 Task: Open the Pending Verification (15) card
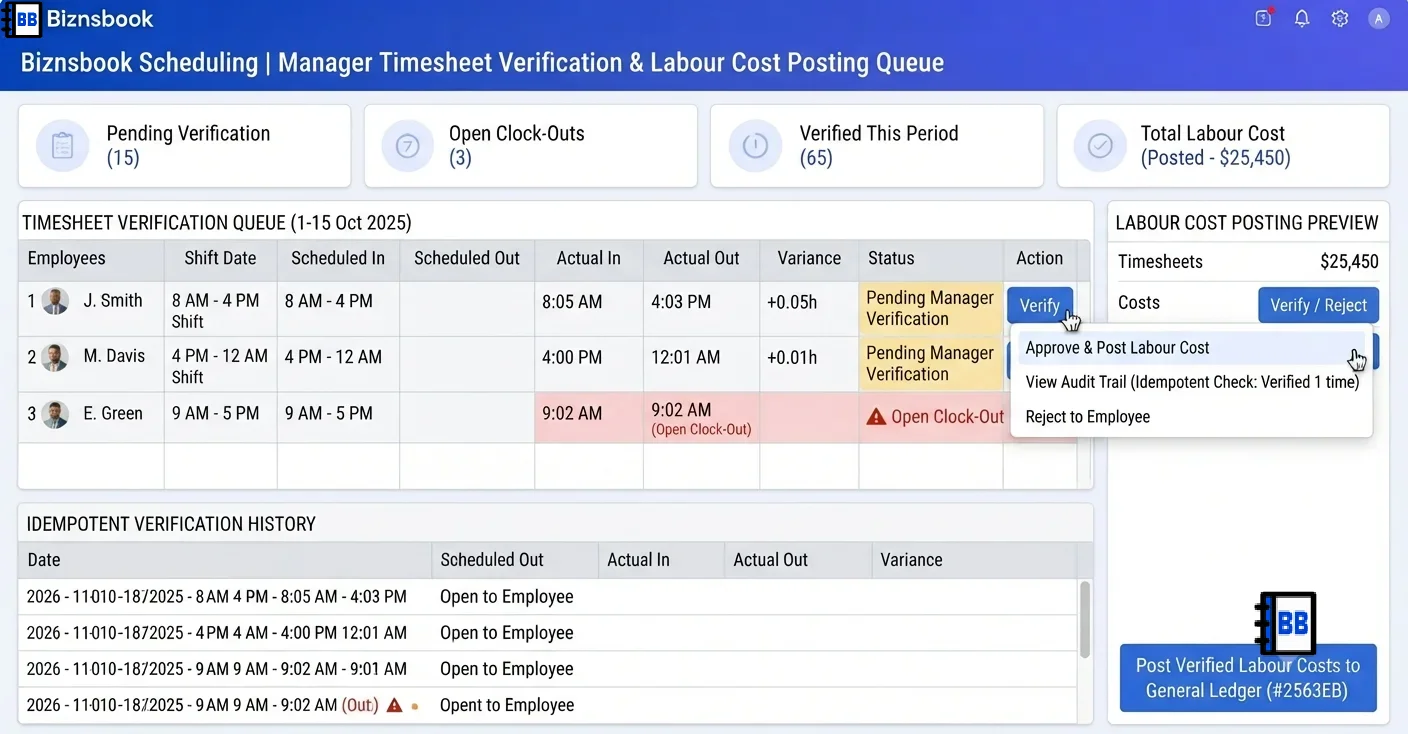pos(185,146)
